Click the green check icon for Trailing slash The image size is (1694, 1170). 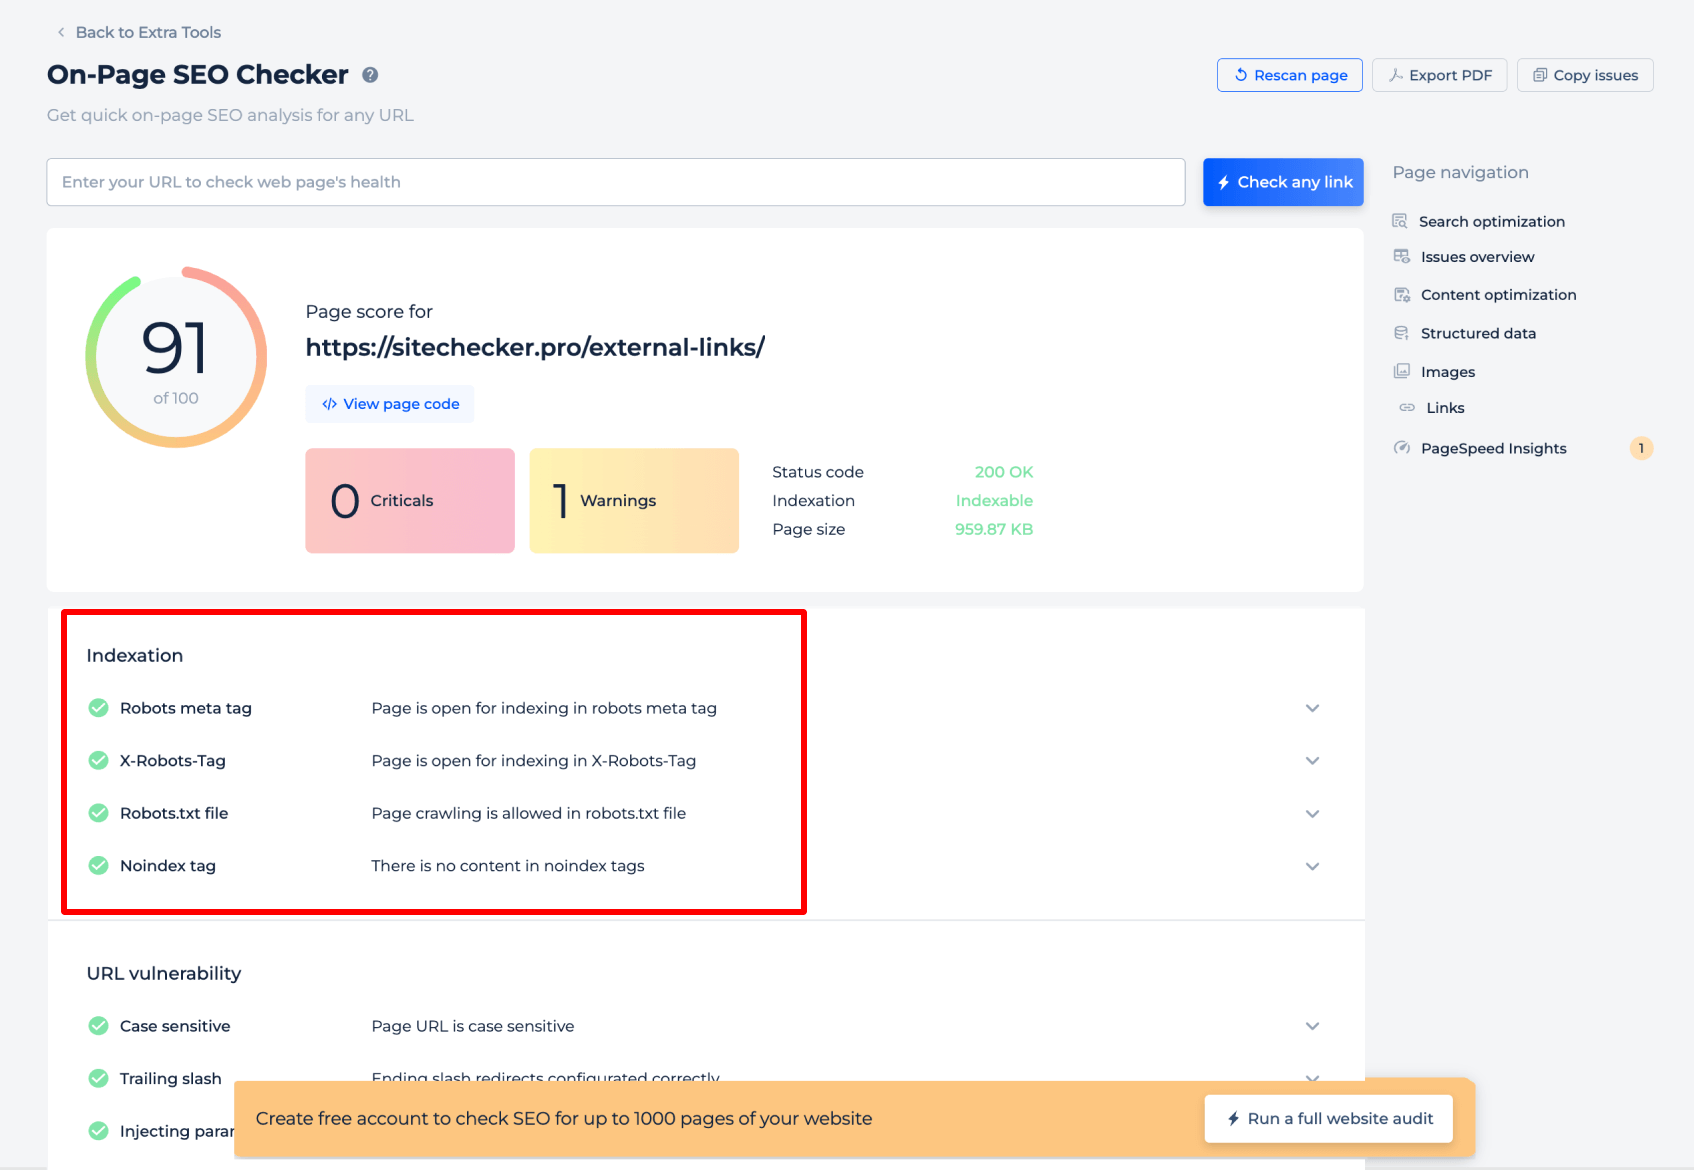pos(98,1078)
